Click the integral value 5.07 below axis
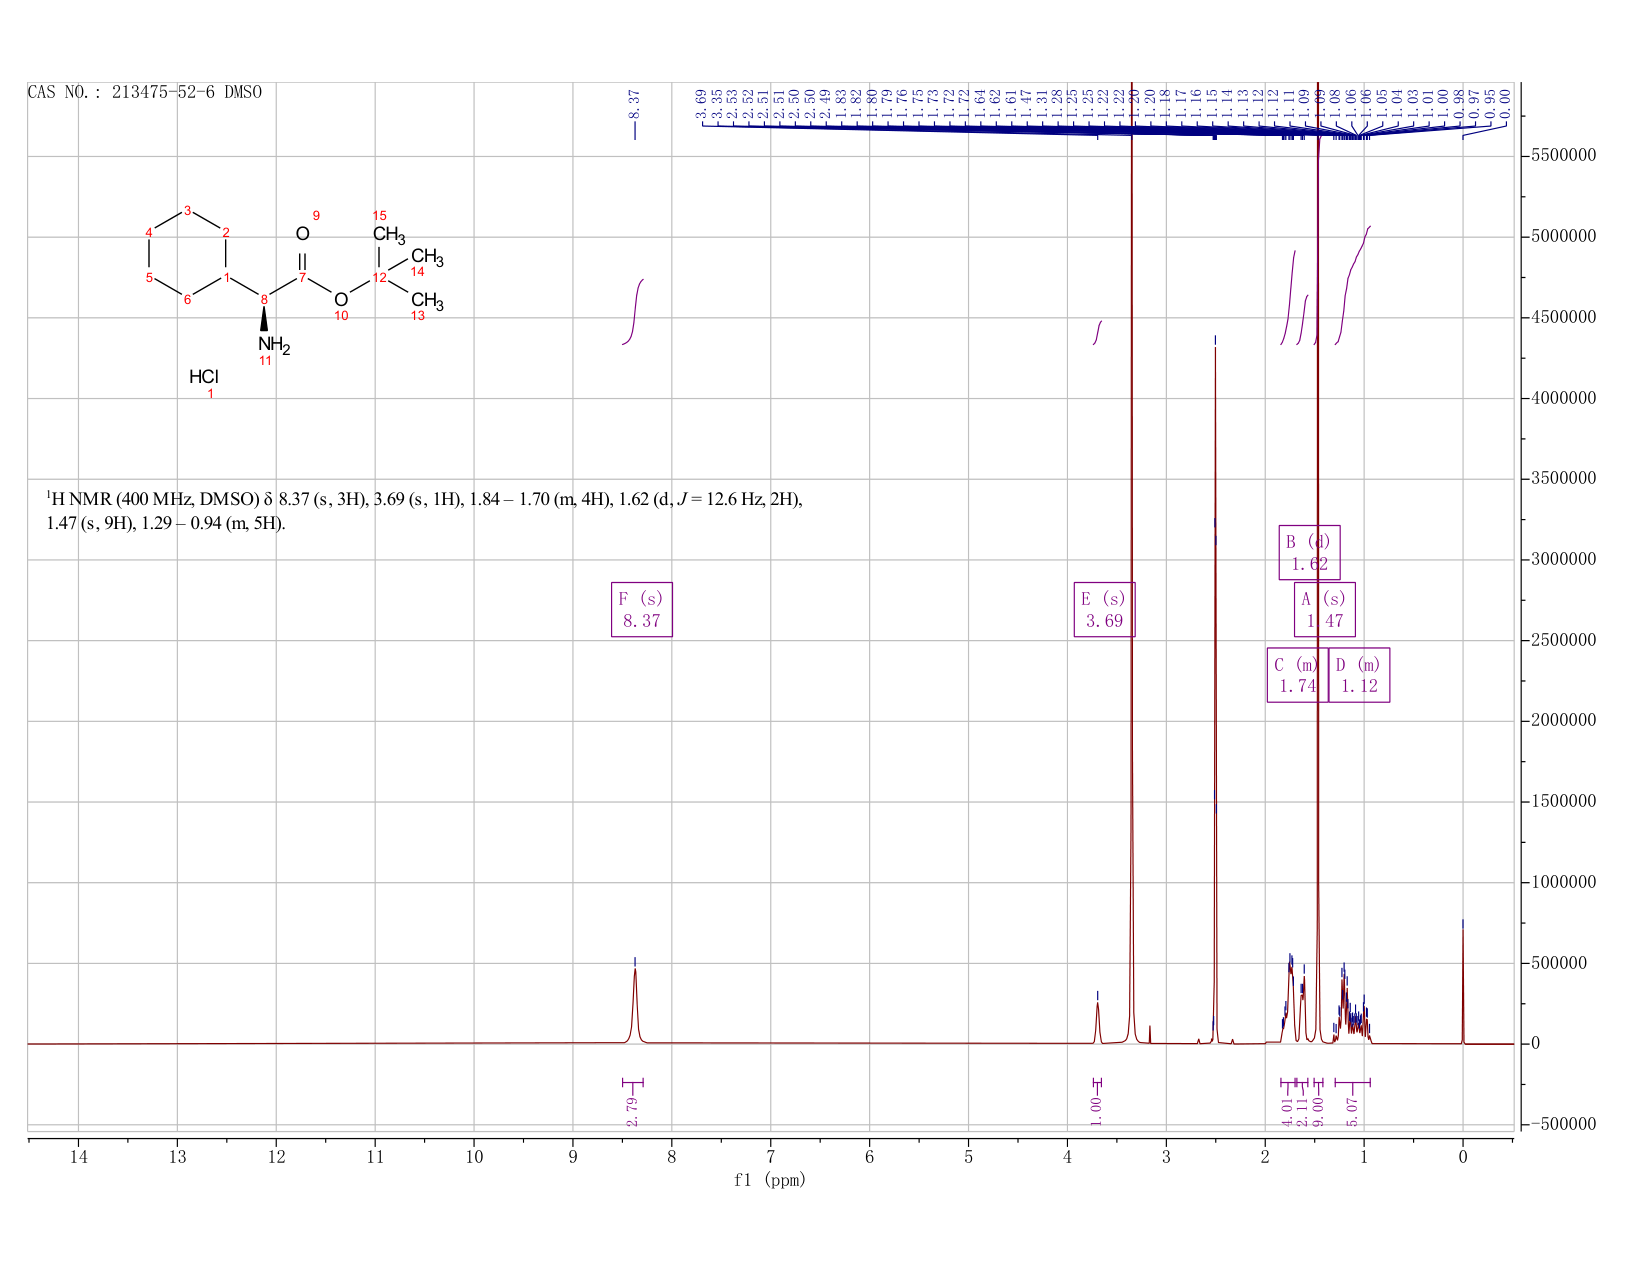 point(1352,1111)
